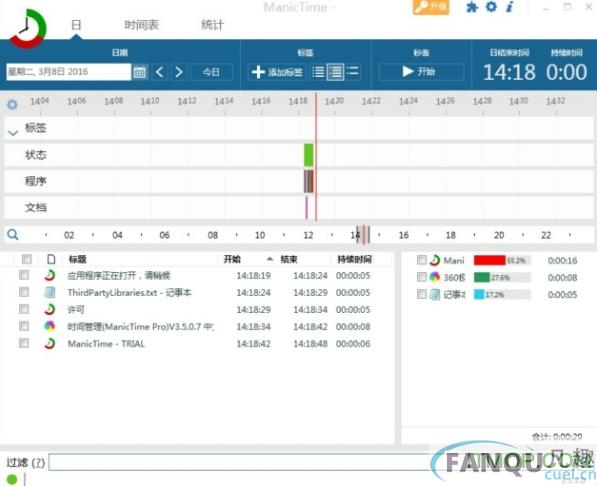597x486 pixels.
Task: Select the ManicTime - TRIAL entry
Action: pos(106,344)
